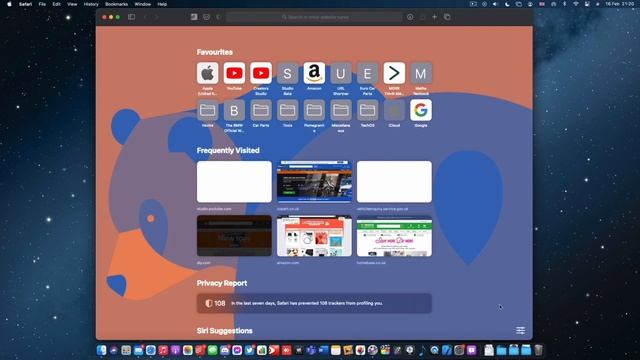
Task: Open the Car Parts favourites folder
Action: 261,110
